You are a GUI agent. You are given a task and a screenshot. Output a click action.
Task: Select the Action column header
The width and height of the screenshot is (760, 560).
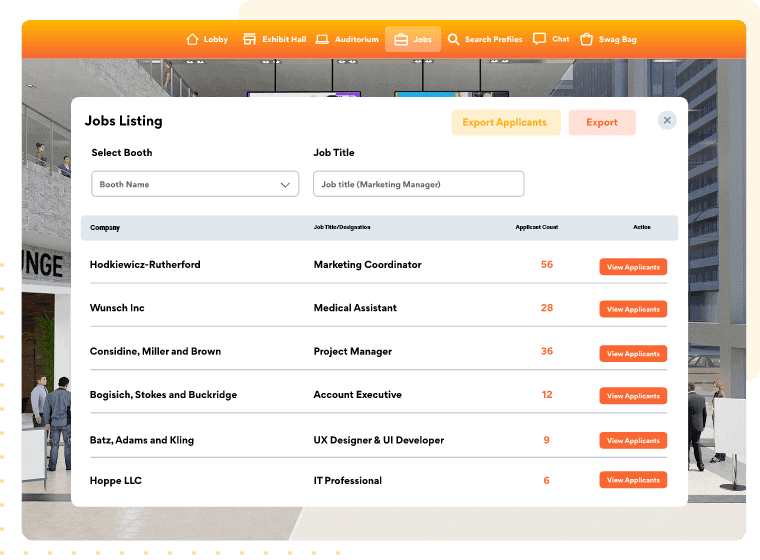tap(642, 227)
